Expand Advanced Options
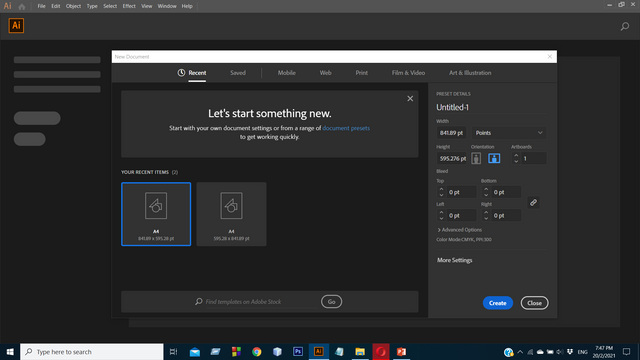Viewport: 640px width, 360px height. click(x=460, y=230)
